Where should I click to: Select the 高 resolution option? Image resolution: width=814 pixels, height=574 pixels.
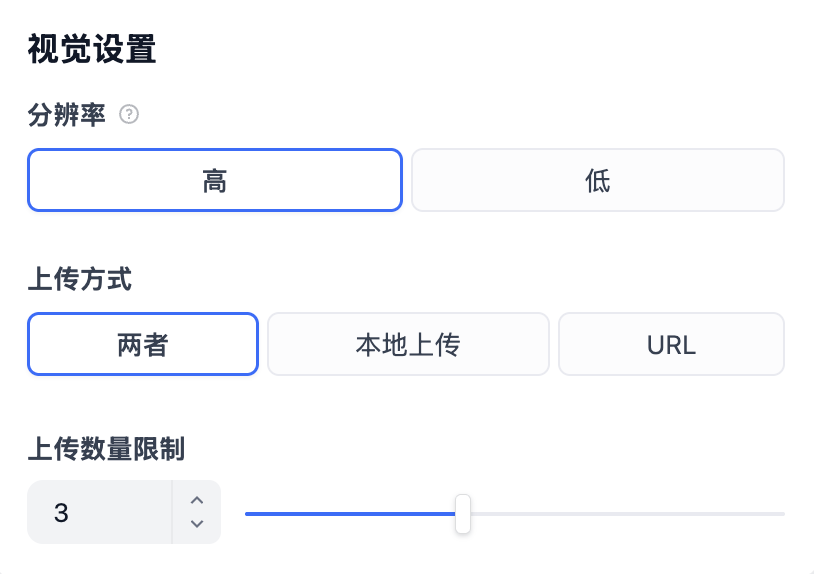point(214,180)
